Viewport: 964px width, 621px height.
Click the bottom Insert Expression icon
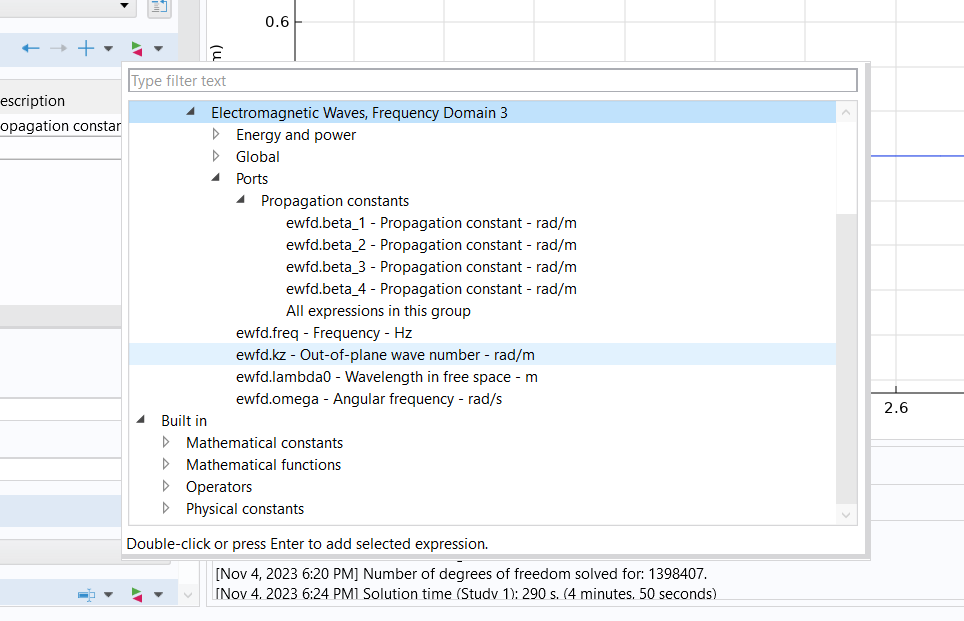[x=87, y=595]
